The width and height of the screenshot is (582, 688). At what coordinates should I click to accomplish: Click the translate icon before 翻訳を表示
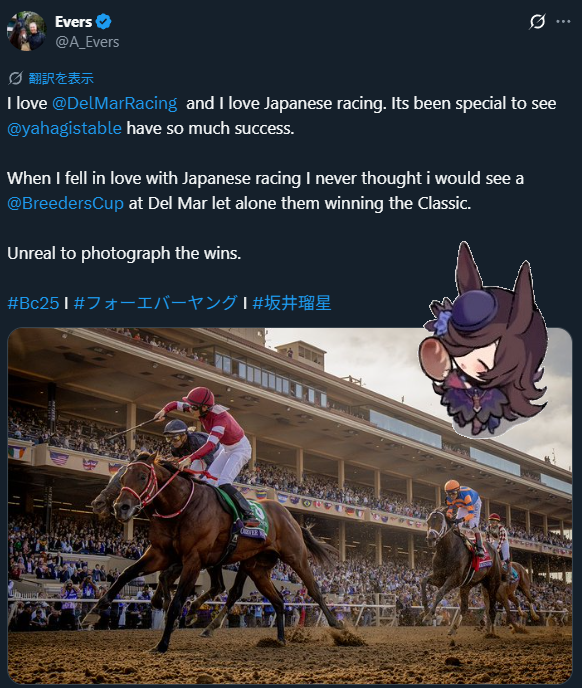pyautogui.click(x=15, y=79)
